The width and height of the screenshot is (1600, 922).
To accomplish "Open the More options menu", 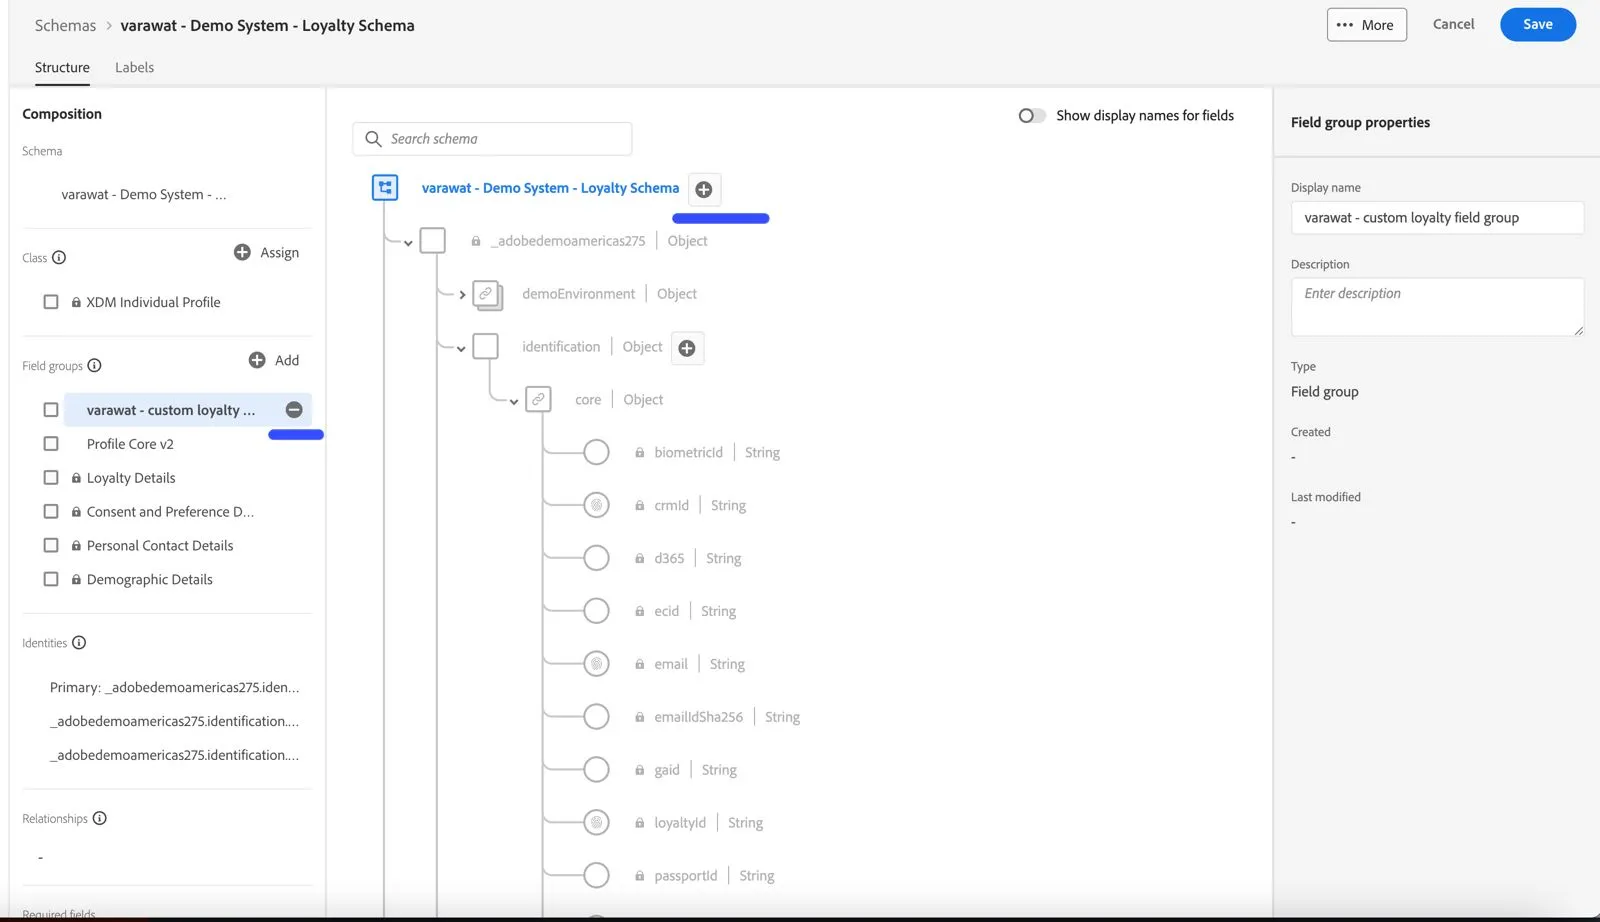I will (x=1366, y=25).
